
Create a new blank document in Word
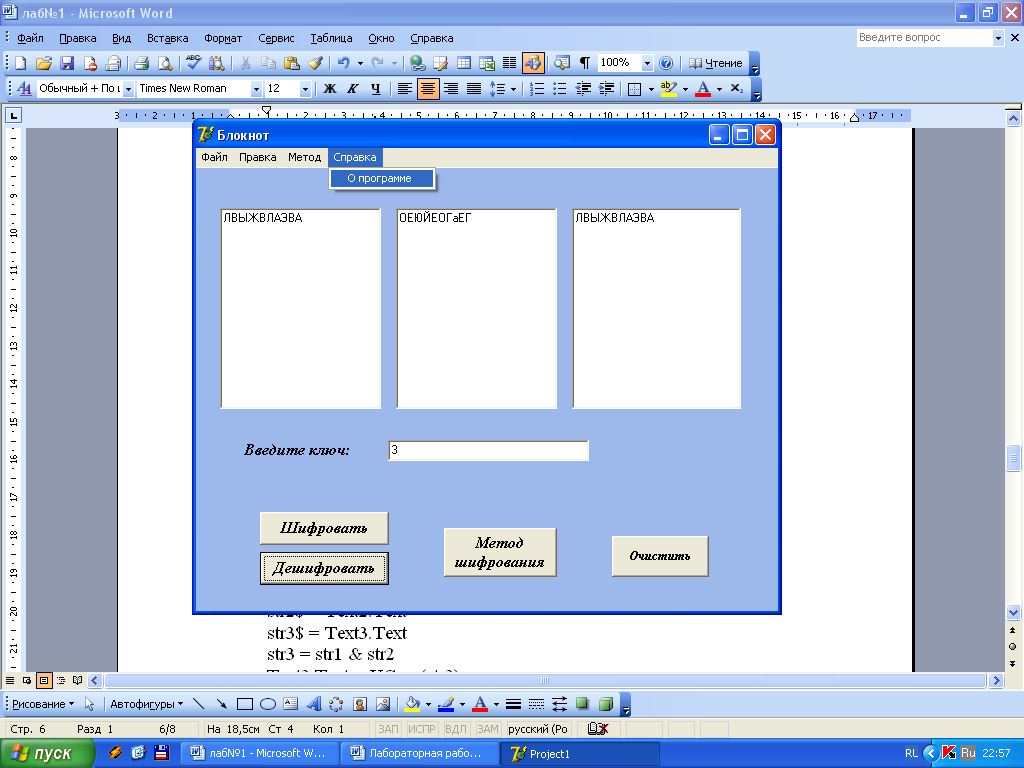pyautogui.click(x=20, y=63)
